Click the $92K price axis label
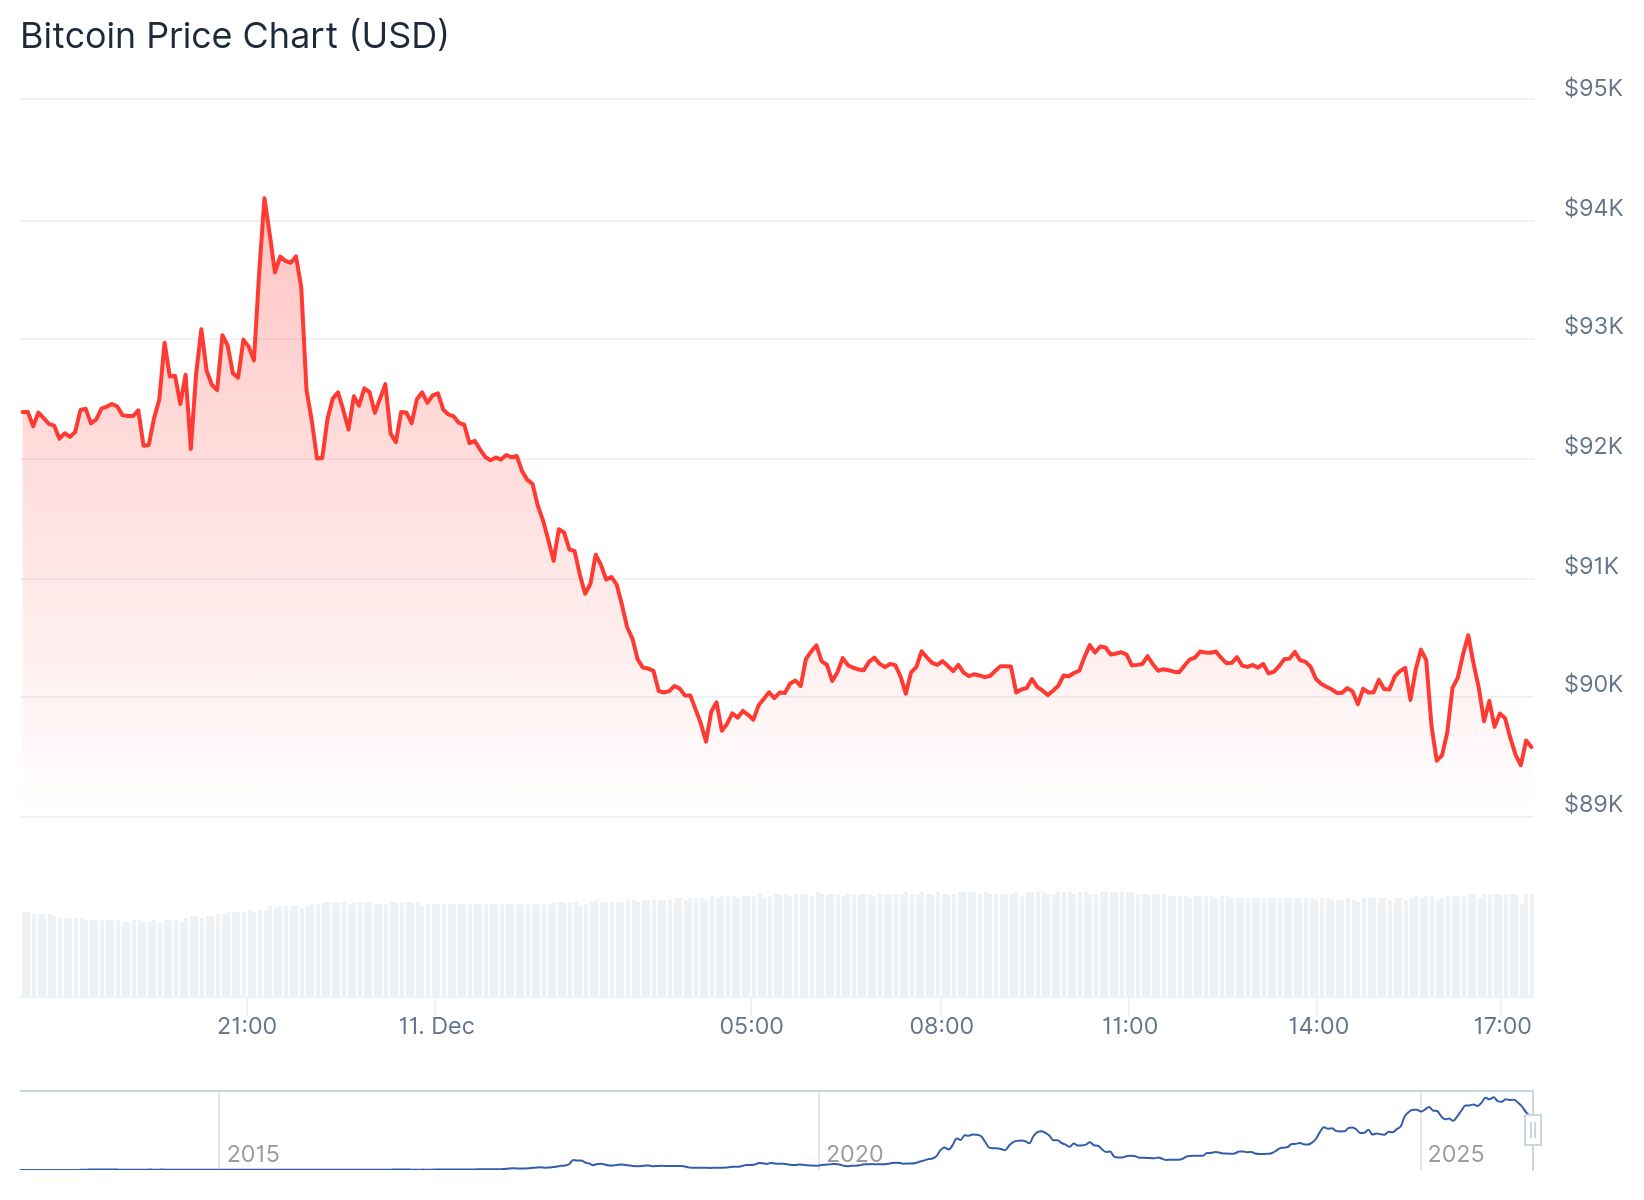The image size is (1644, 1200). pyautogui.click(x=1593, y=446)
